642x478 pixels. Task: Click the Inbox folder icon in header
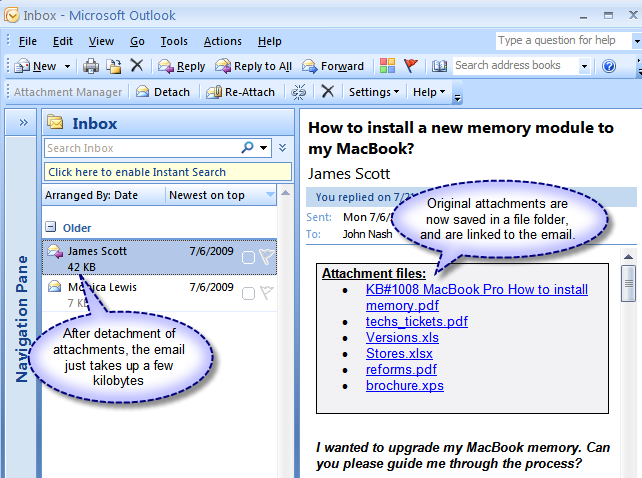coord(55,122)
